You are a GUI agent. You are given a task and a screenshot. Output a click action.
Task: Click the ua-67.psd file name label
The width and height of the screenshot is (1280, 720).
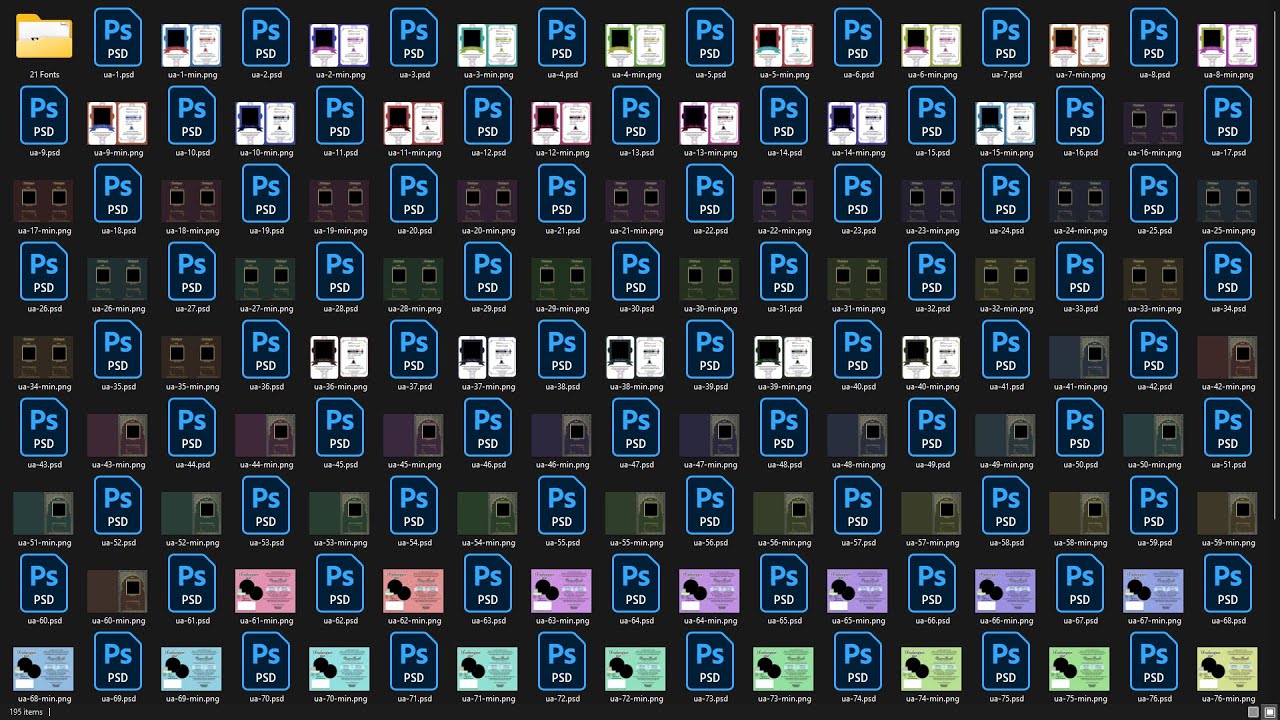tap(1080, 621)
